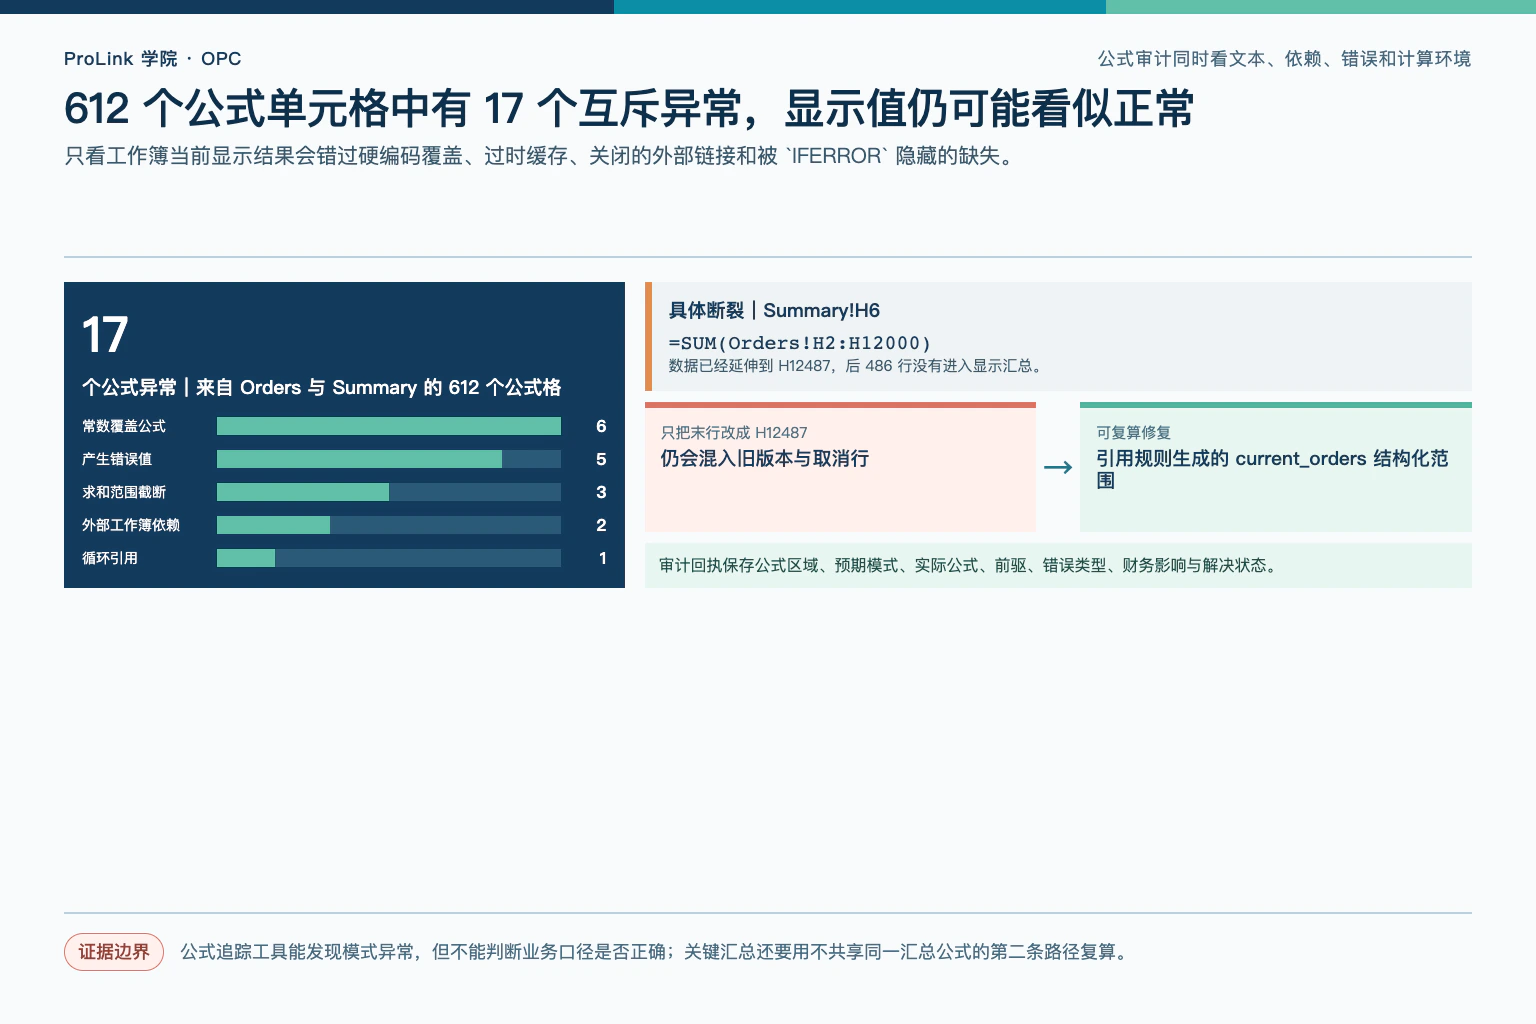Click the value 6 next to 常数覆盖公式
1536x1024 pixels.
click(x=601, y=426)
